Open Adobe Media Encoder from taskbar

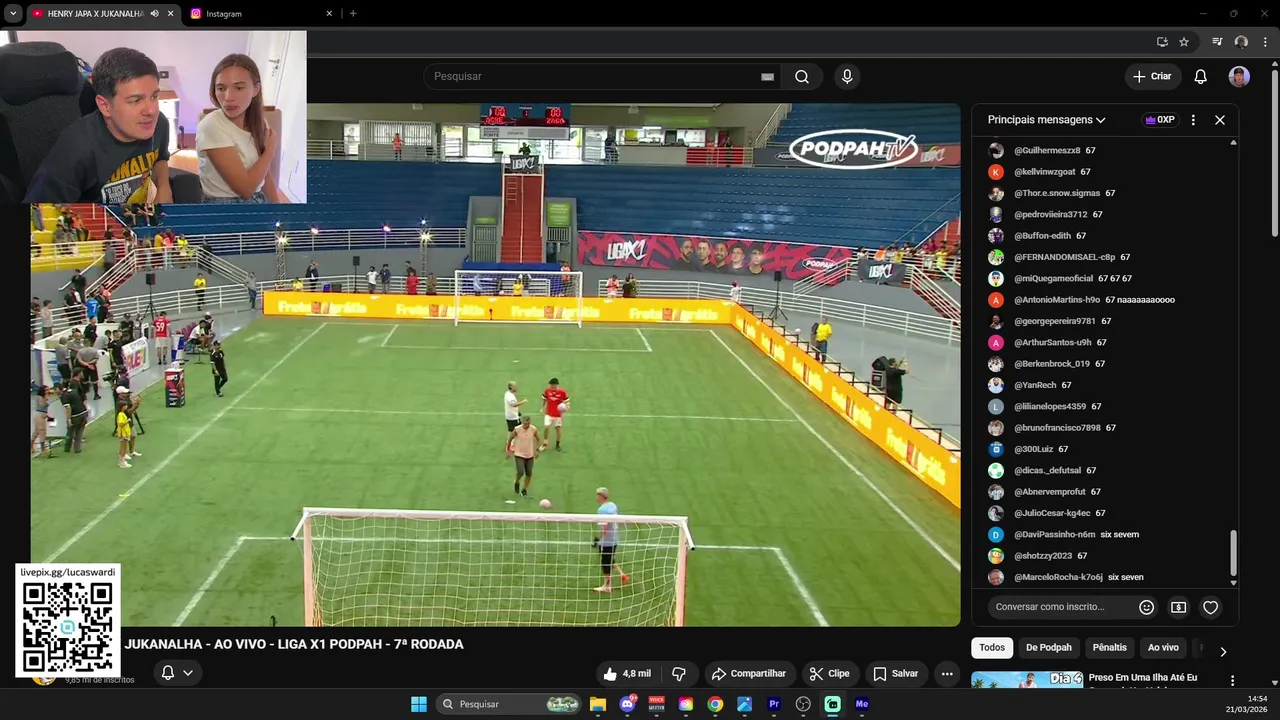pyautogui.click(x=862, y=704)
